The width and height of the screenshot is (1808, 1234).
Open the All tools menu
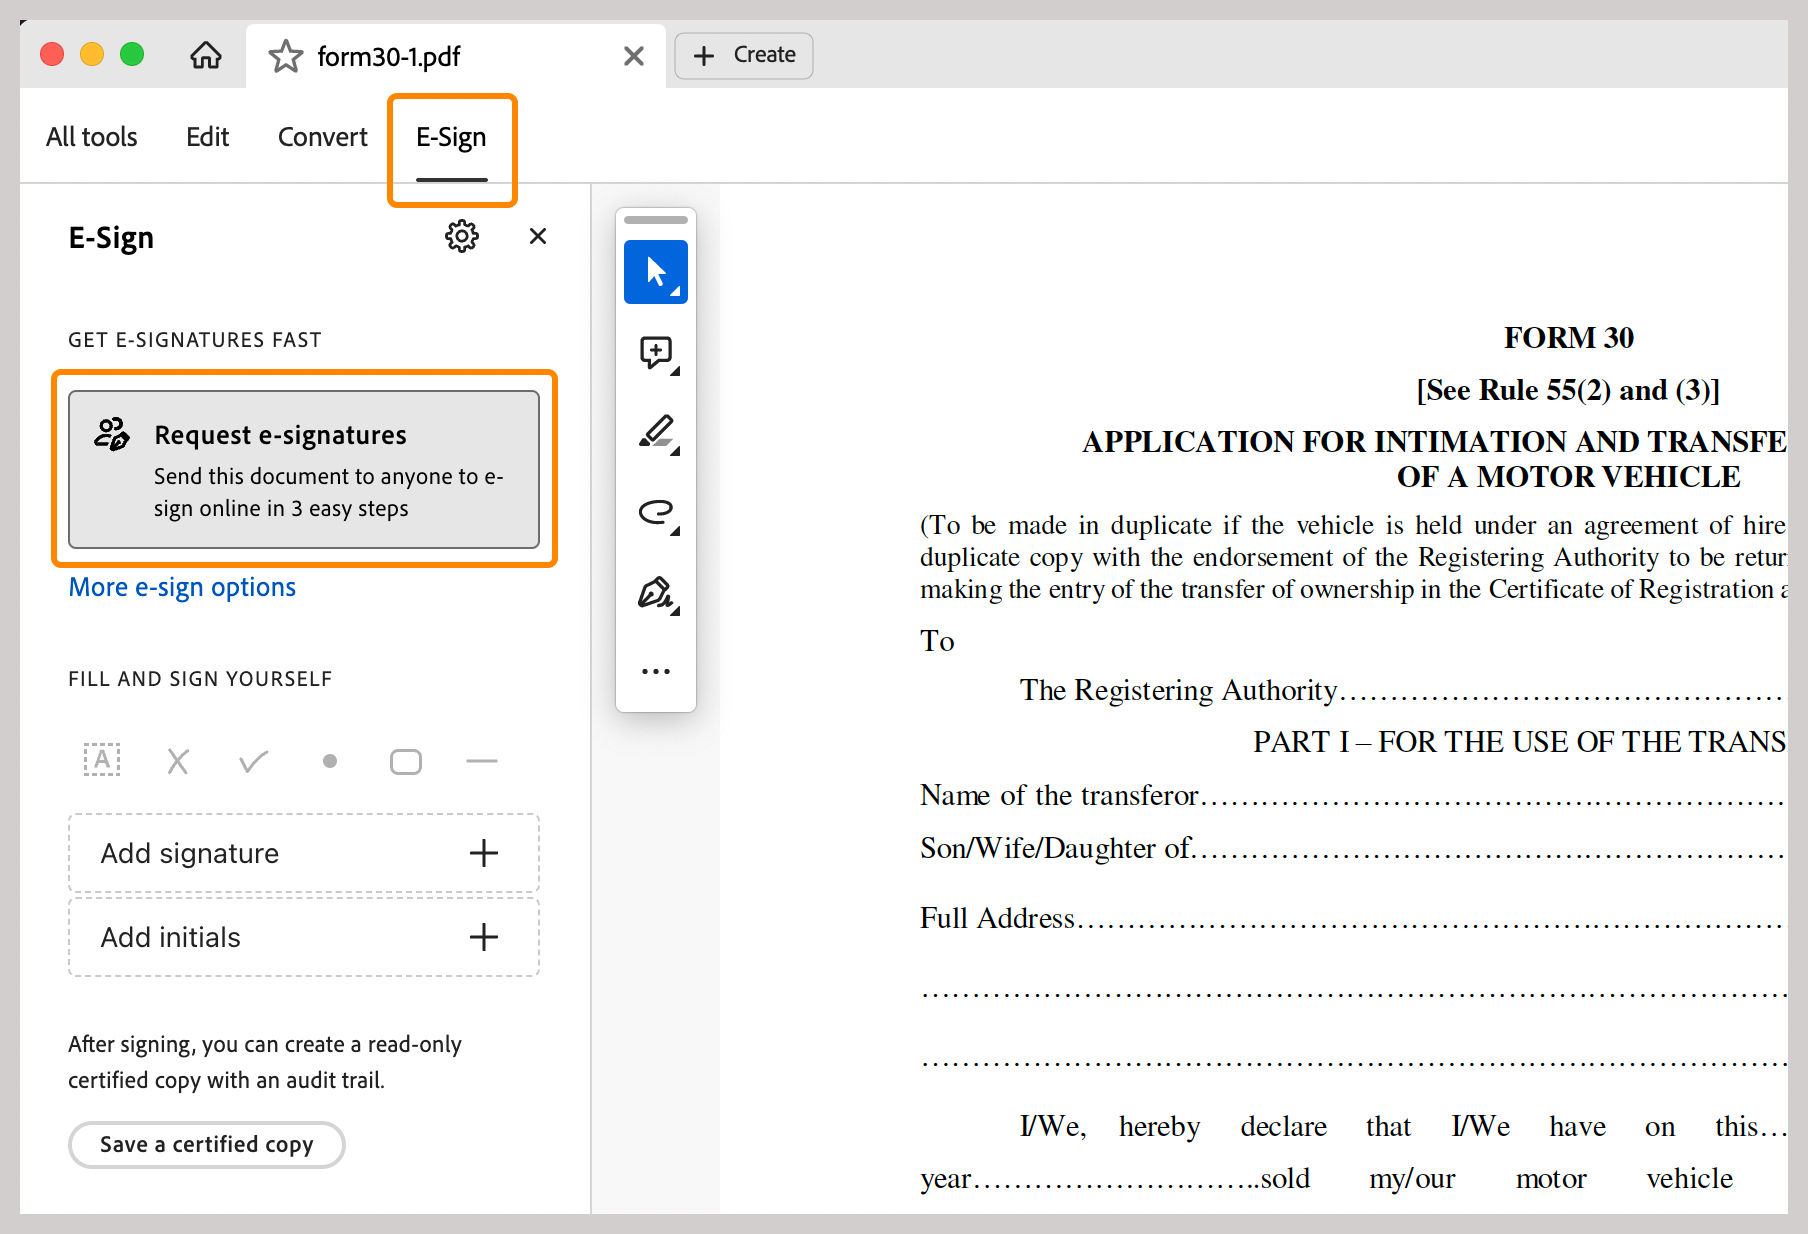click(92, 137)
